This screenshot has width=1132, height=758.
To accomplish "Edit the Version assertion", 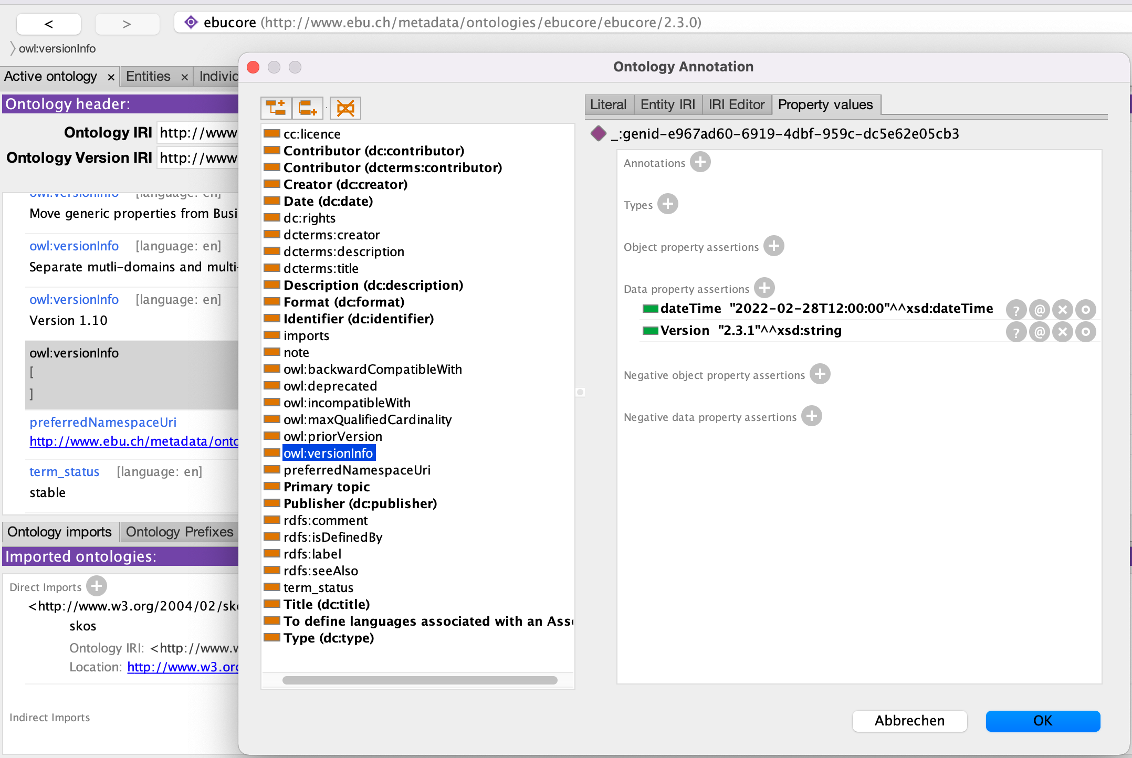I will pyautogui.click(x=1085, y=332).
